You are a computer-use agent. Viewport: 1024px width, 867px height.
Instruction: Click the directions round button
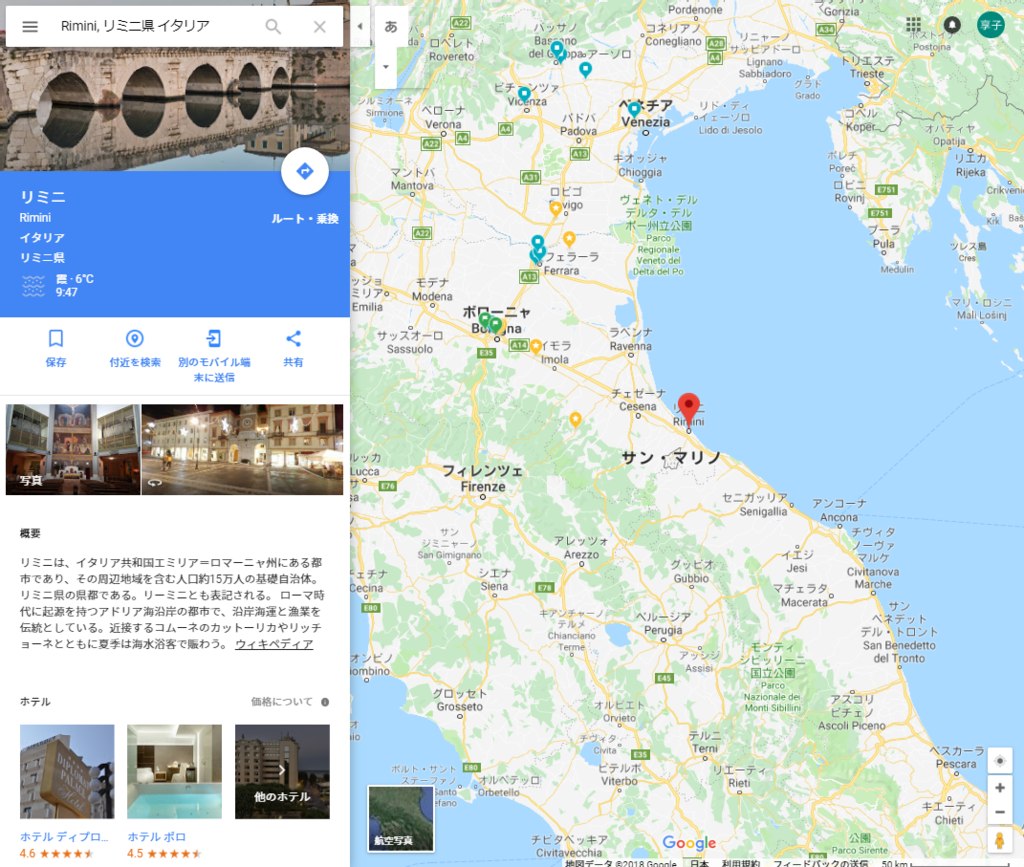click(x=304, y=171)
